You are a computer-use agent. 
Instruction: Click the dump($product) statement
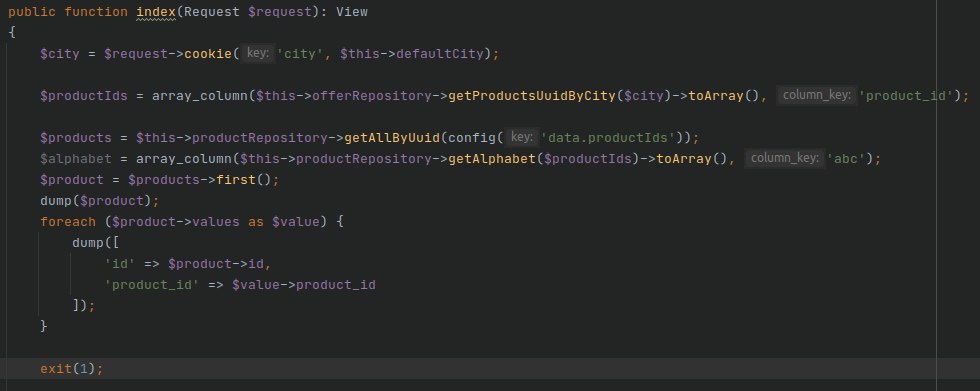coord(100,201)
